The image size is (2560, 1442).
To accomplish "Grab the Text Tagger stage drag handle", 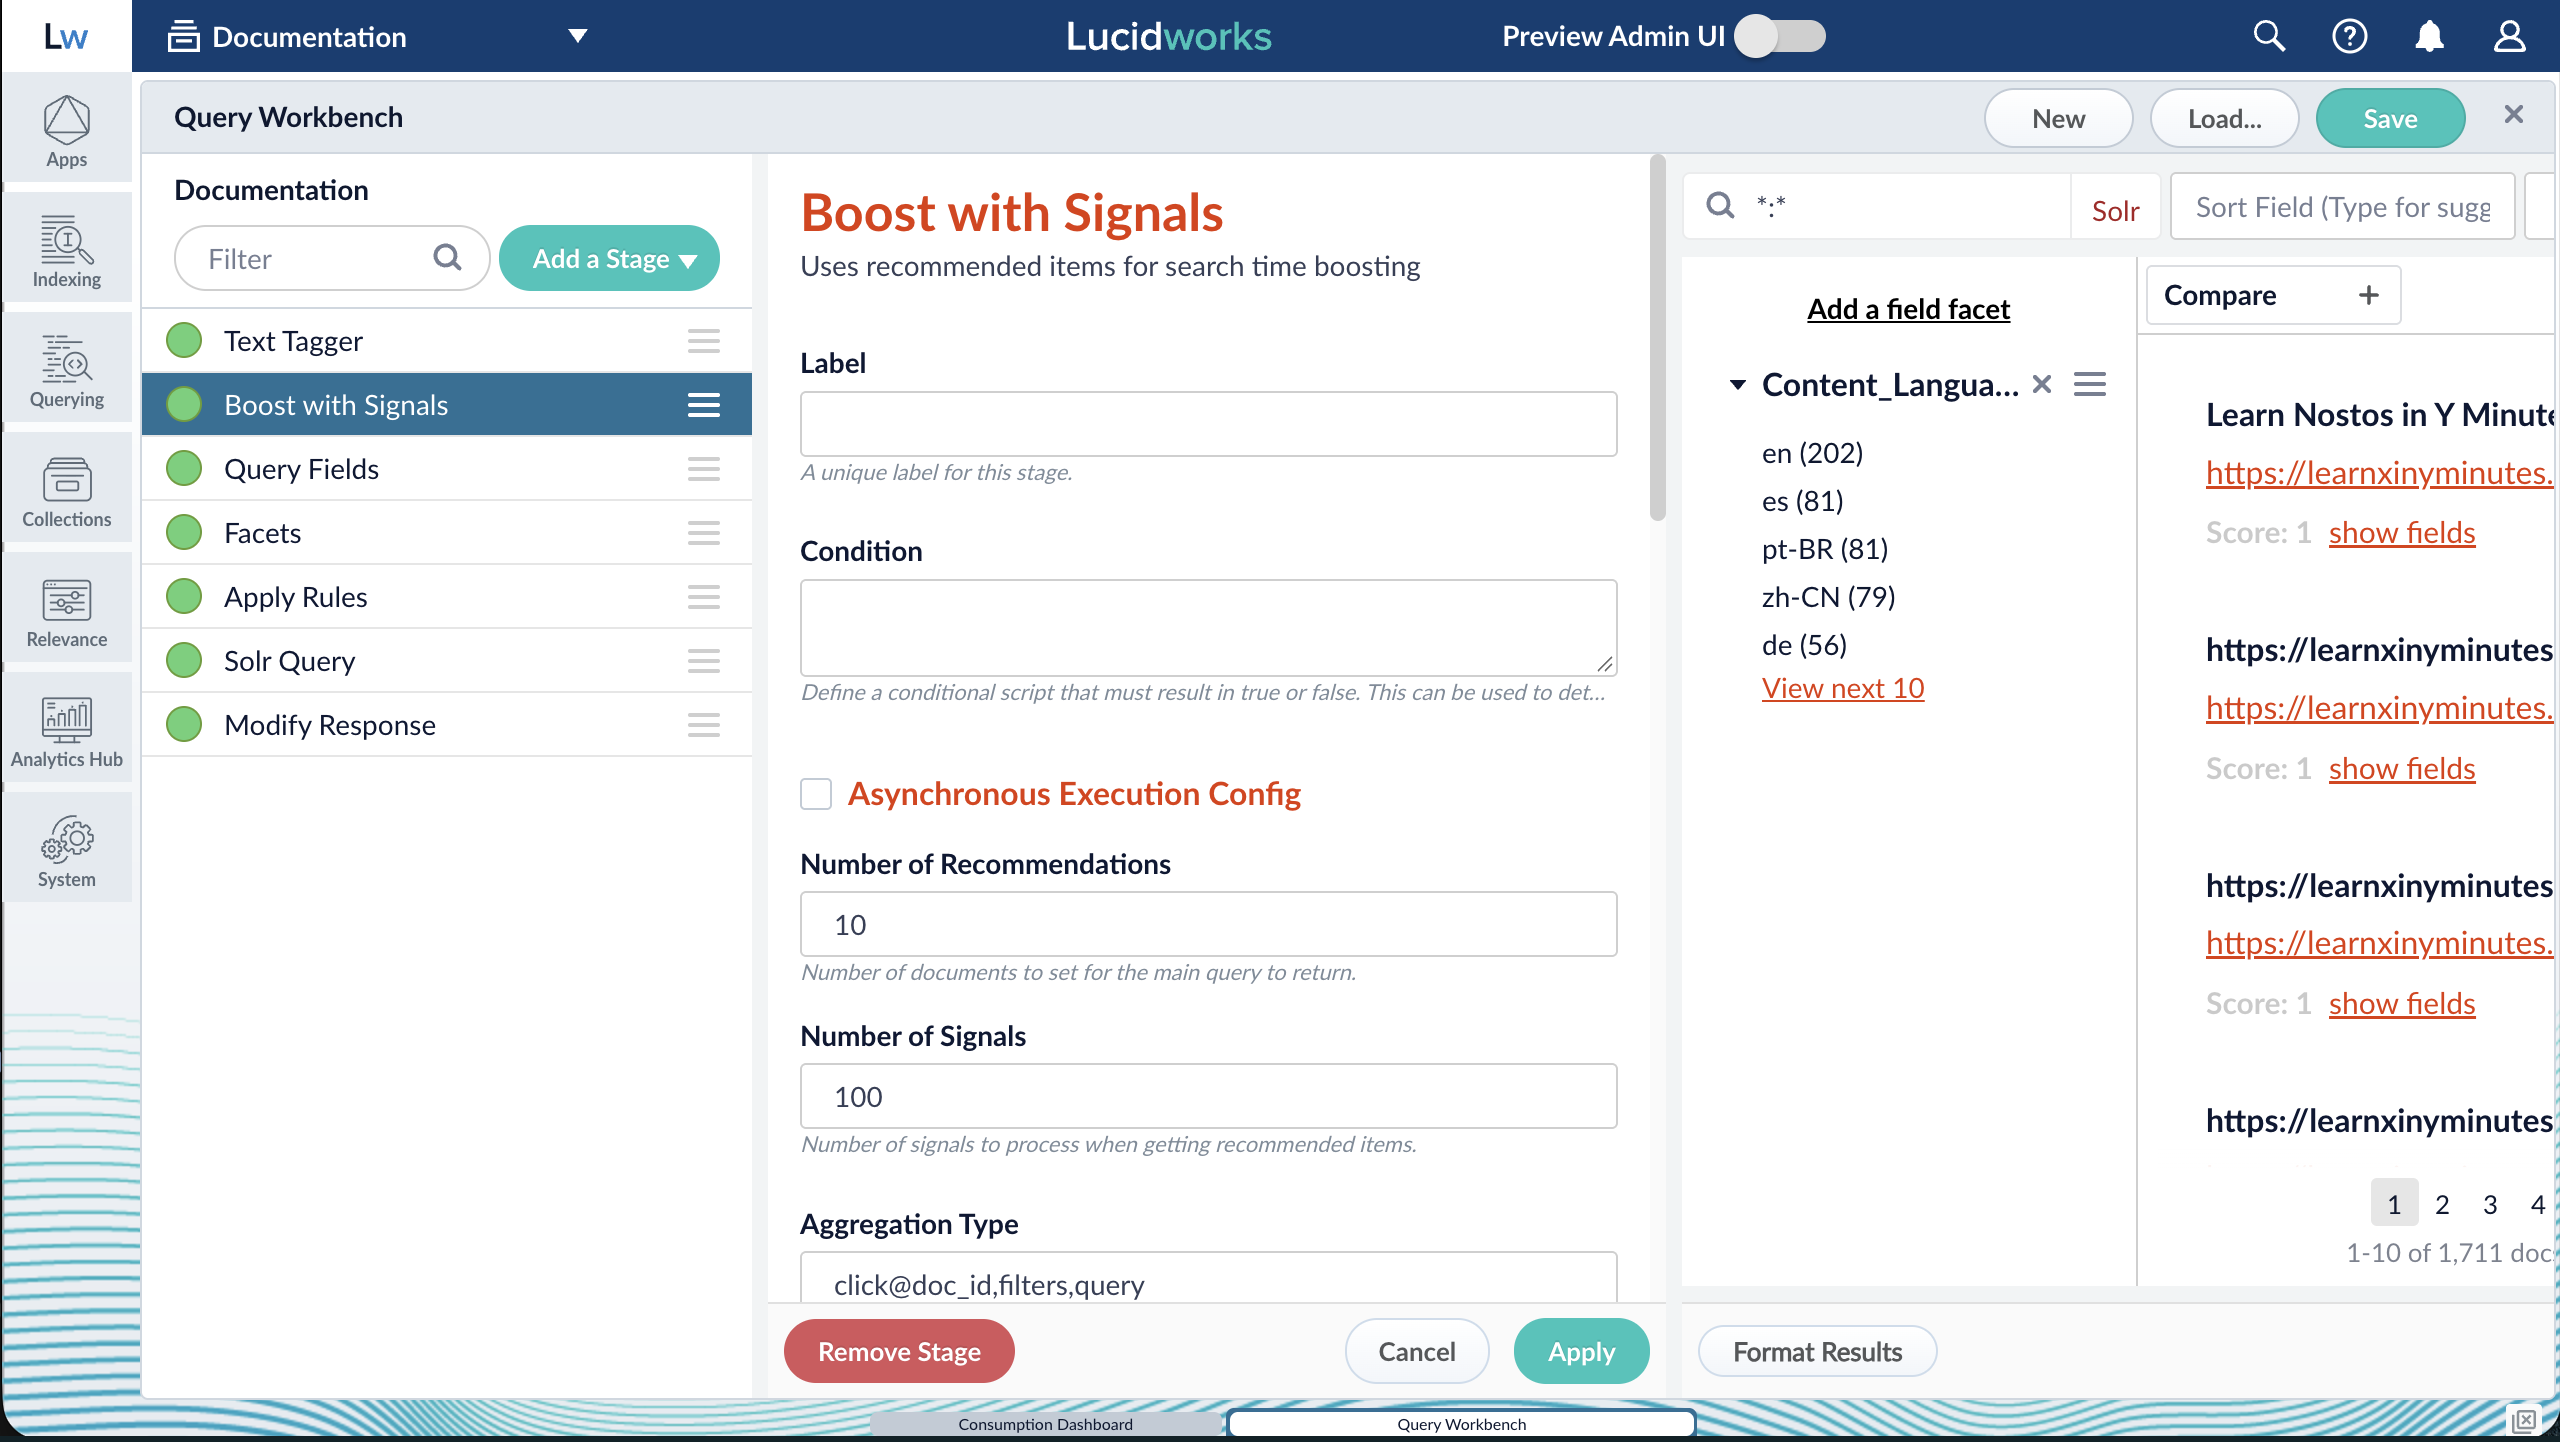I will coord(704,341).
